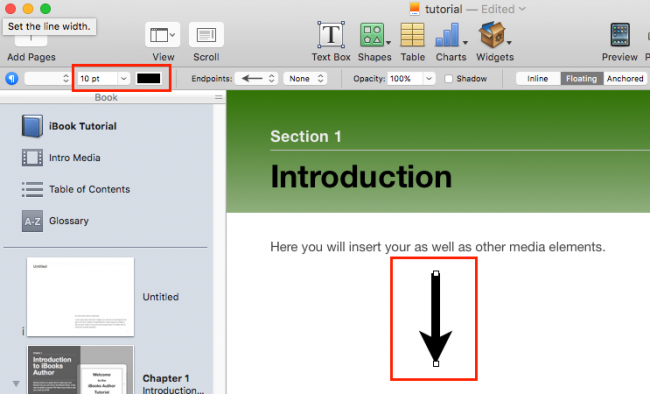Click the arrow's bottom endpoint handle
The image size is (650, 394).
pyautogui.click(x=436, y=364)
